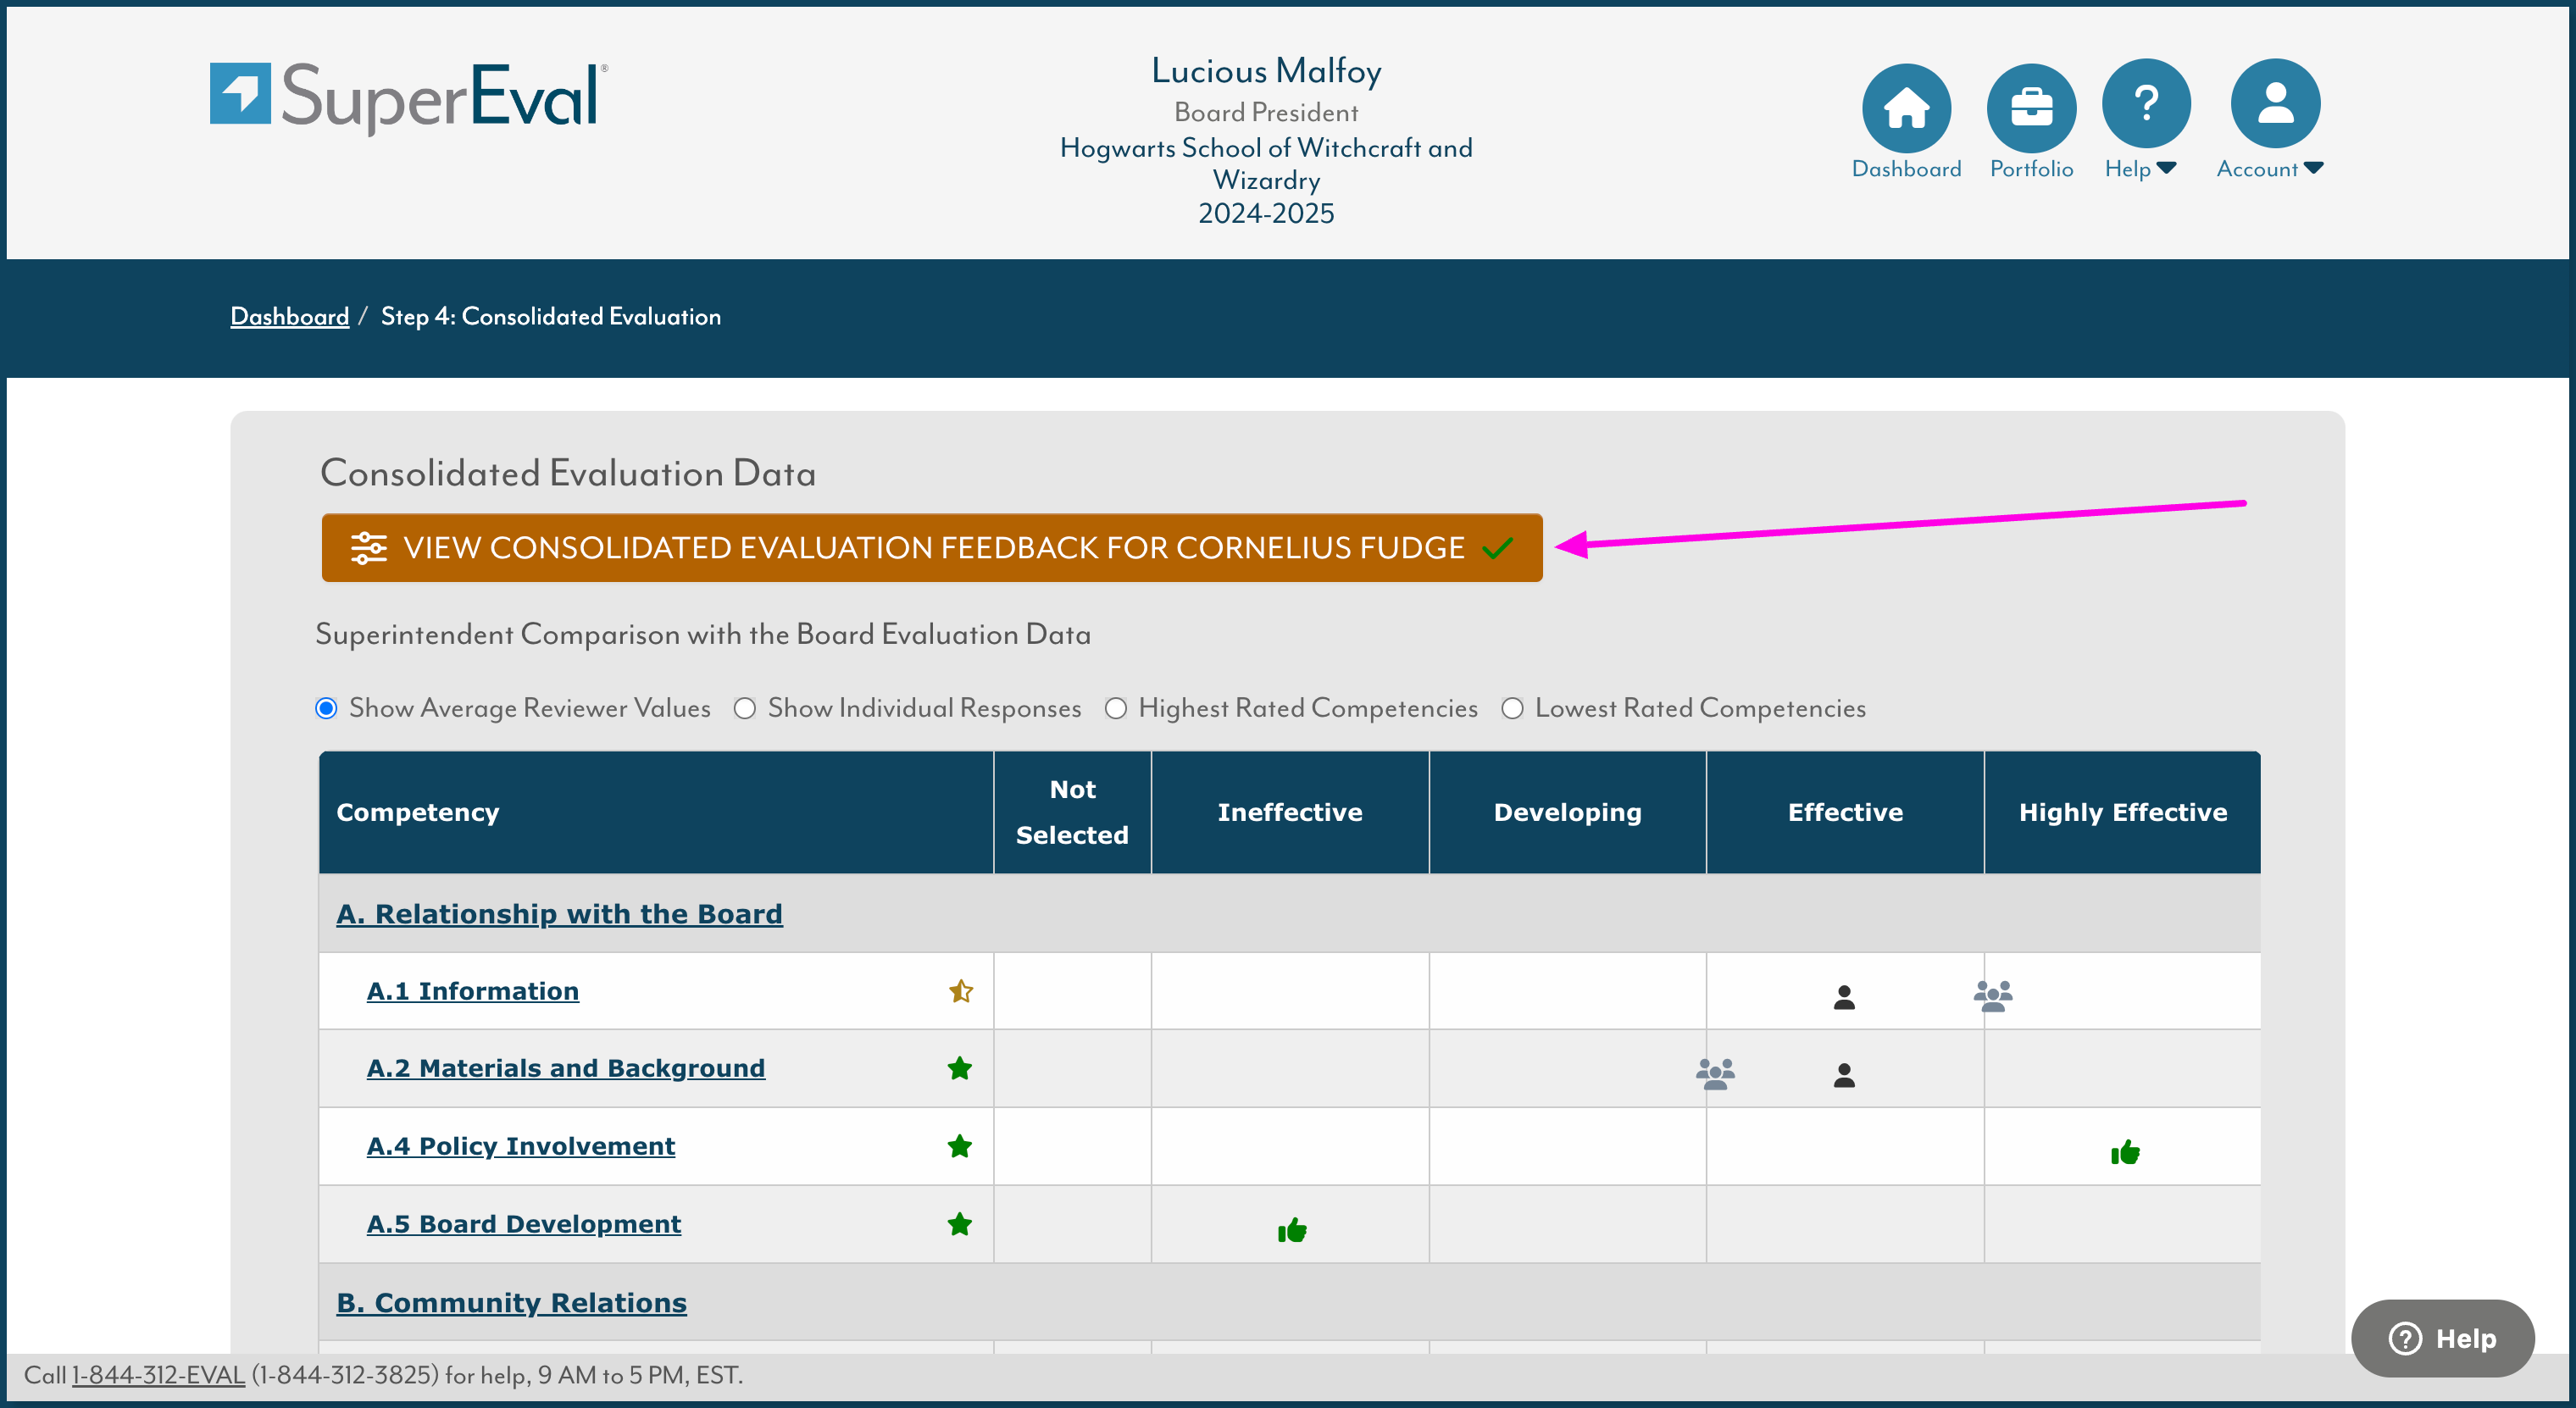
Task: Open the floating Help chat button
Action: [2442, 1338]
